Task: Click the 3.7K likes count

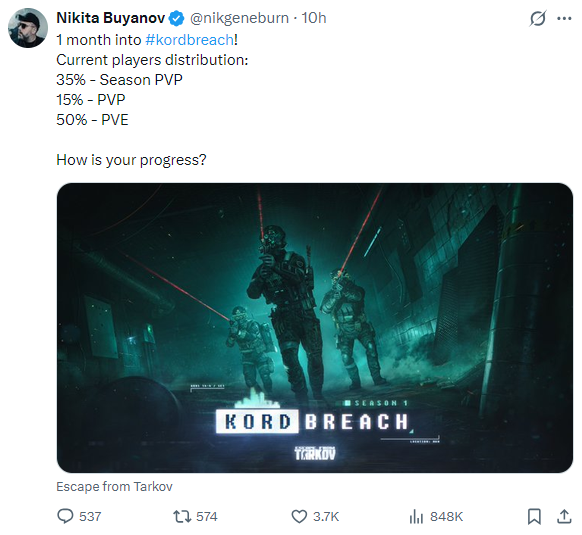Action: point(326,516)
